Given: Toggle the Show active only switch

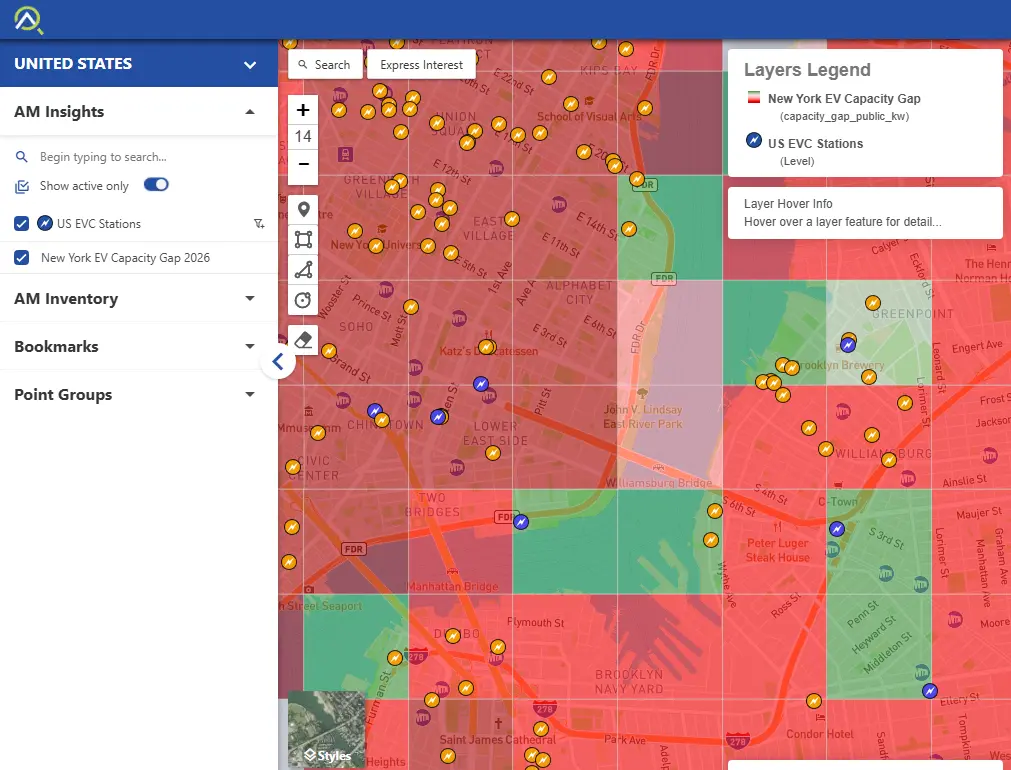Looking at the screenshot, I should [157, 185].
